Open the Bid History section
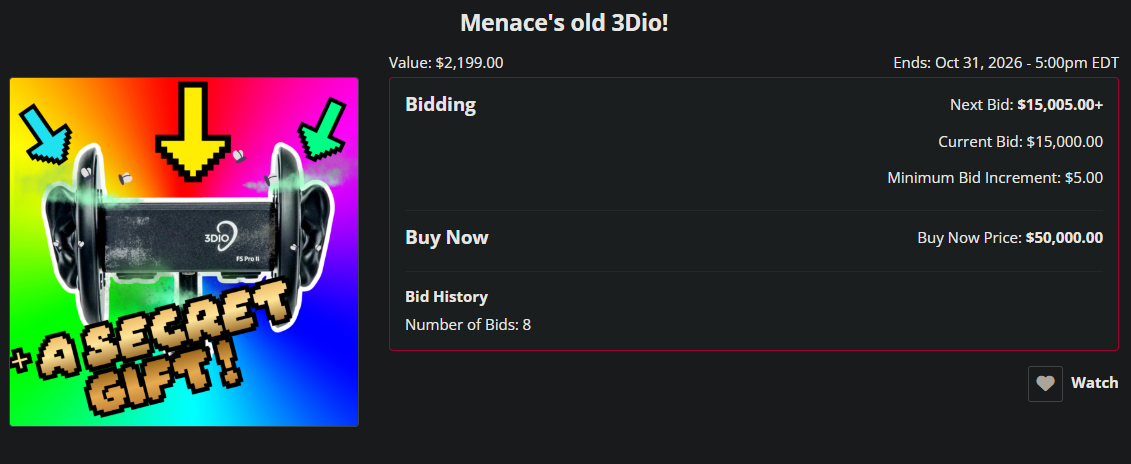 (x=446, y=297)
